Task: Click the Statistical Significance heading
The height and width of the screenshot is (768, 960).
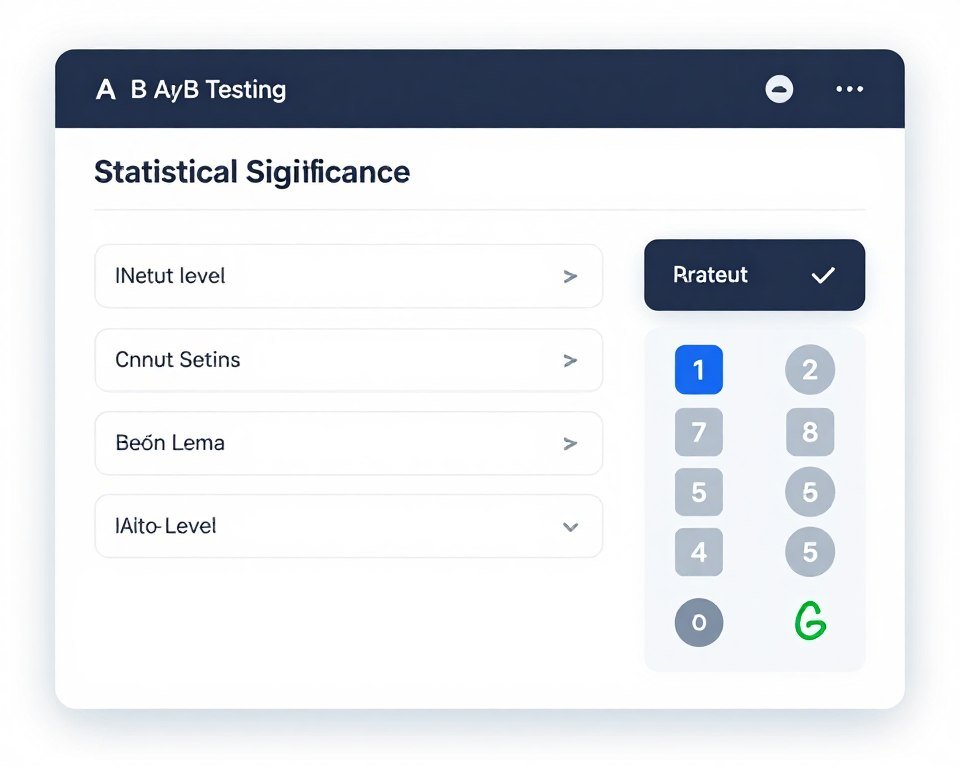Action: pyautogui.click(x=252, y=171)
